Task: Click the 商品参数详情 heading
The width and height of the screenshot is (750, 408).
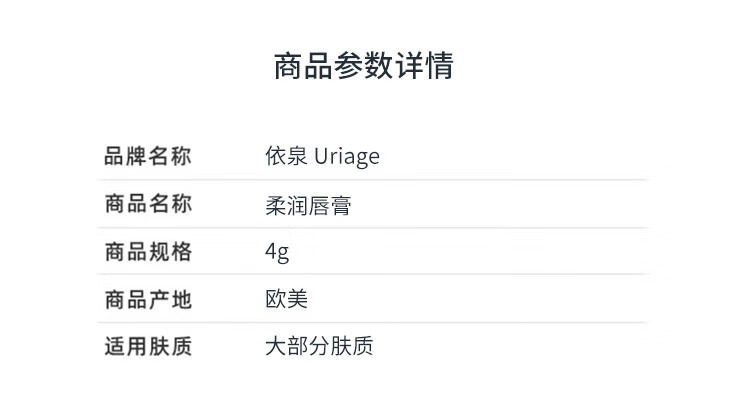Action: point(364,66)
